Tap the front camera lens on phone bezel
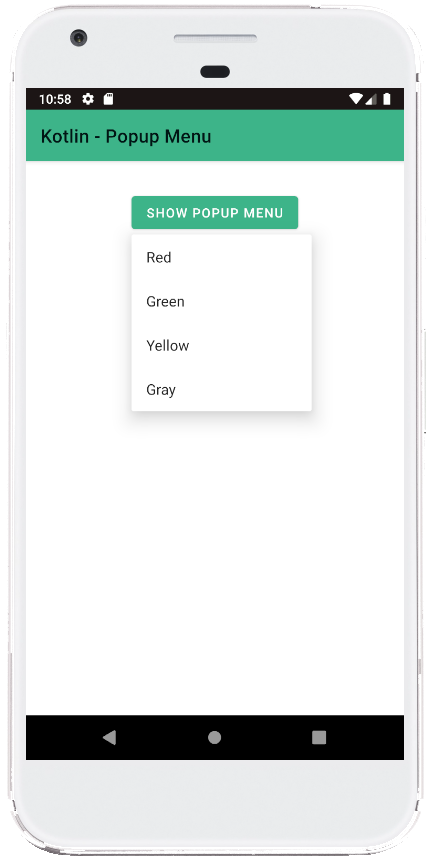The height and width of the screenshot is (861, 426). 79,38
